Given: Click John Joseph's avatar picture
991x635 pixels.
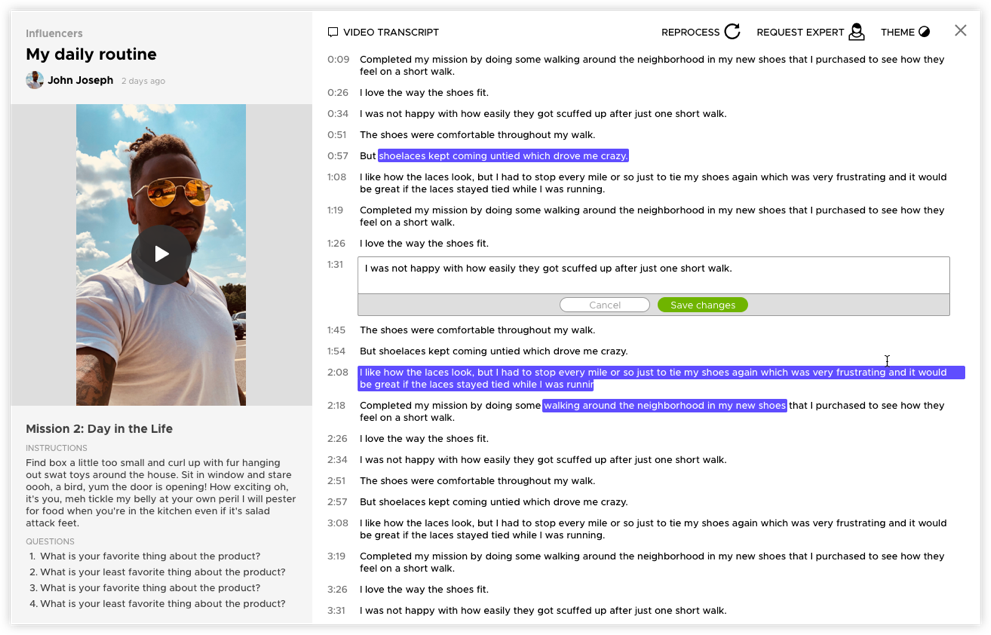Looking at the screenshot, I should click(34, 80).
